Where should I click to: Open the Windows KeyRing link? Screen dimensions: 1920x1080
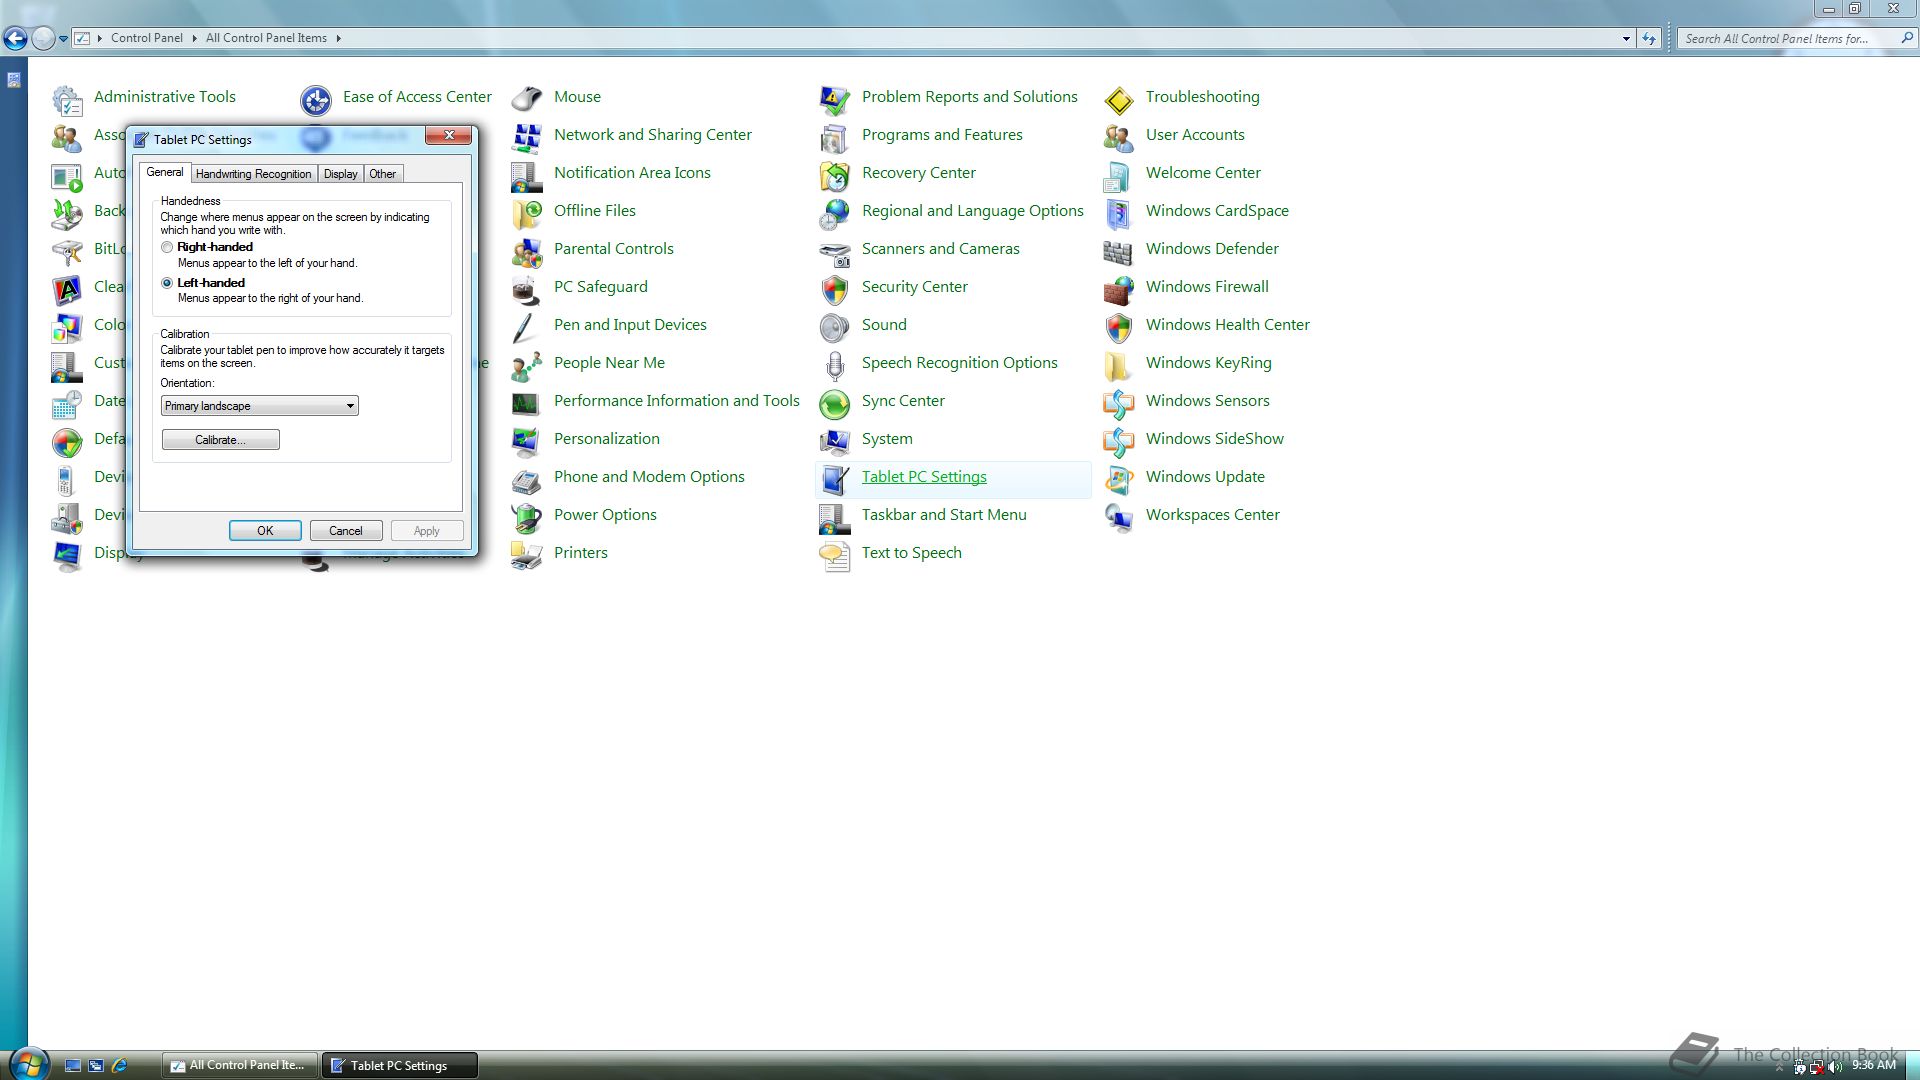[1208, 363]
